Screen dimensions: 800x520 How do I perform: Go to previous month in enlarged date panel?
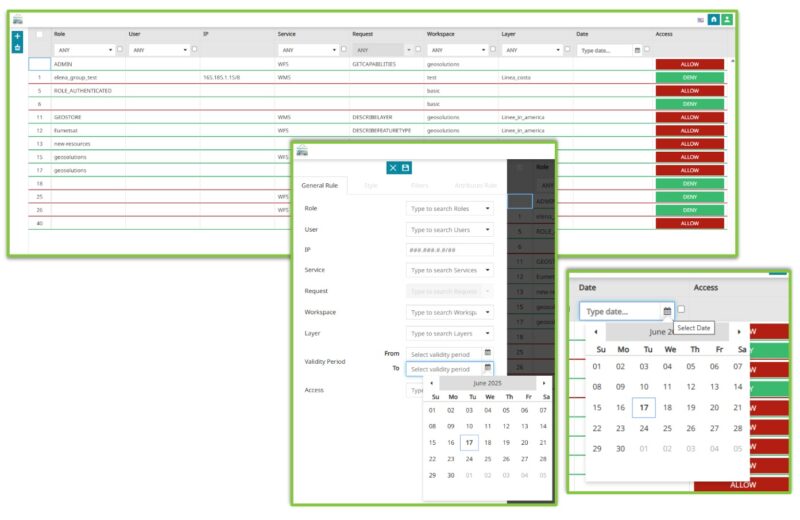click(596, 332)
